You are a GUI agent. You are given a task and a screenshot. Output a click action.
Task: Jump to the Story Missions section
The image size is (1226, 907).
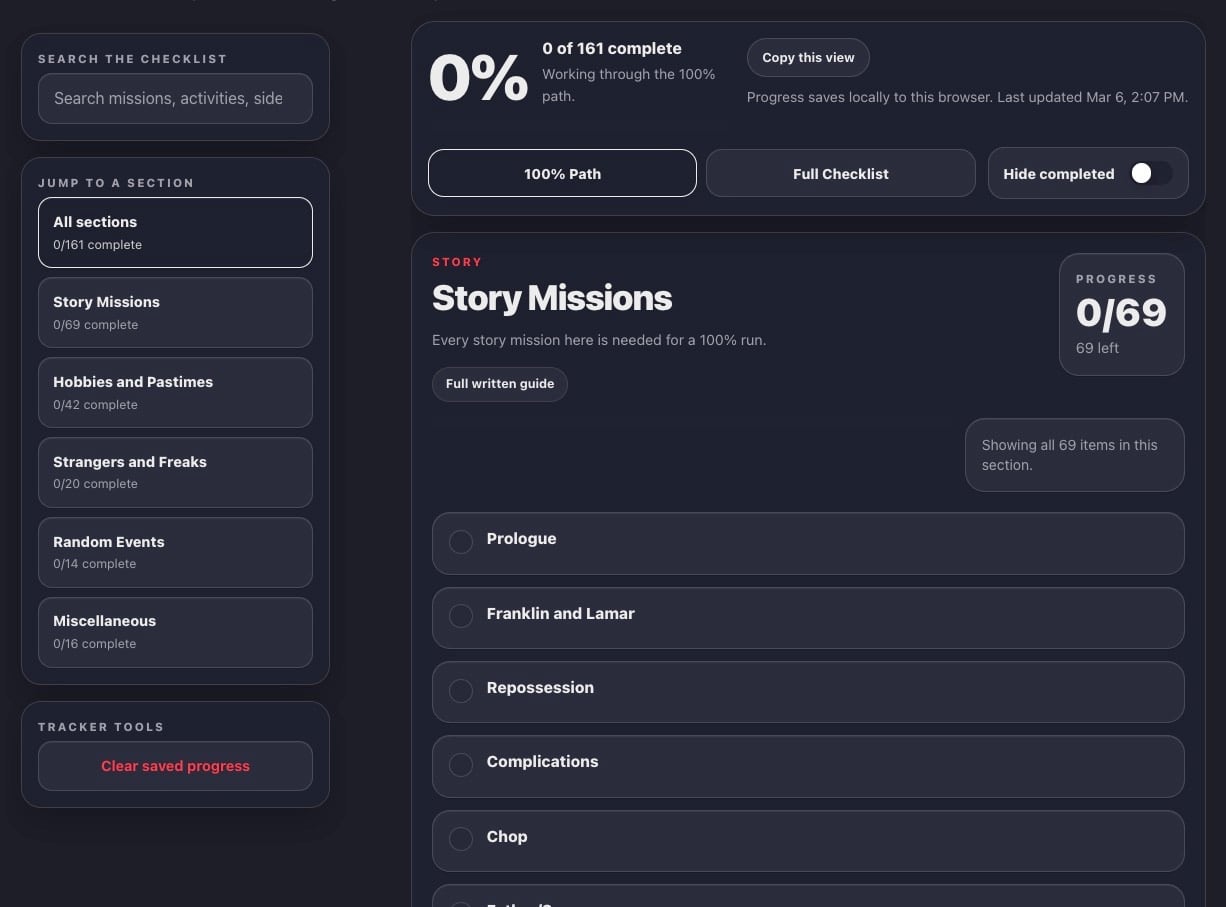click(175, 312)
